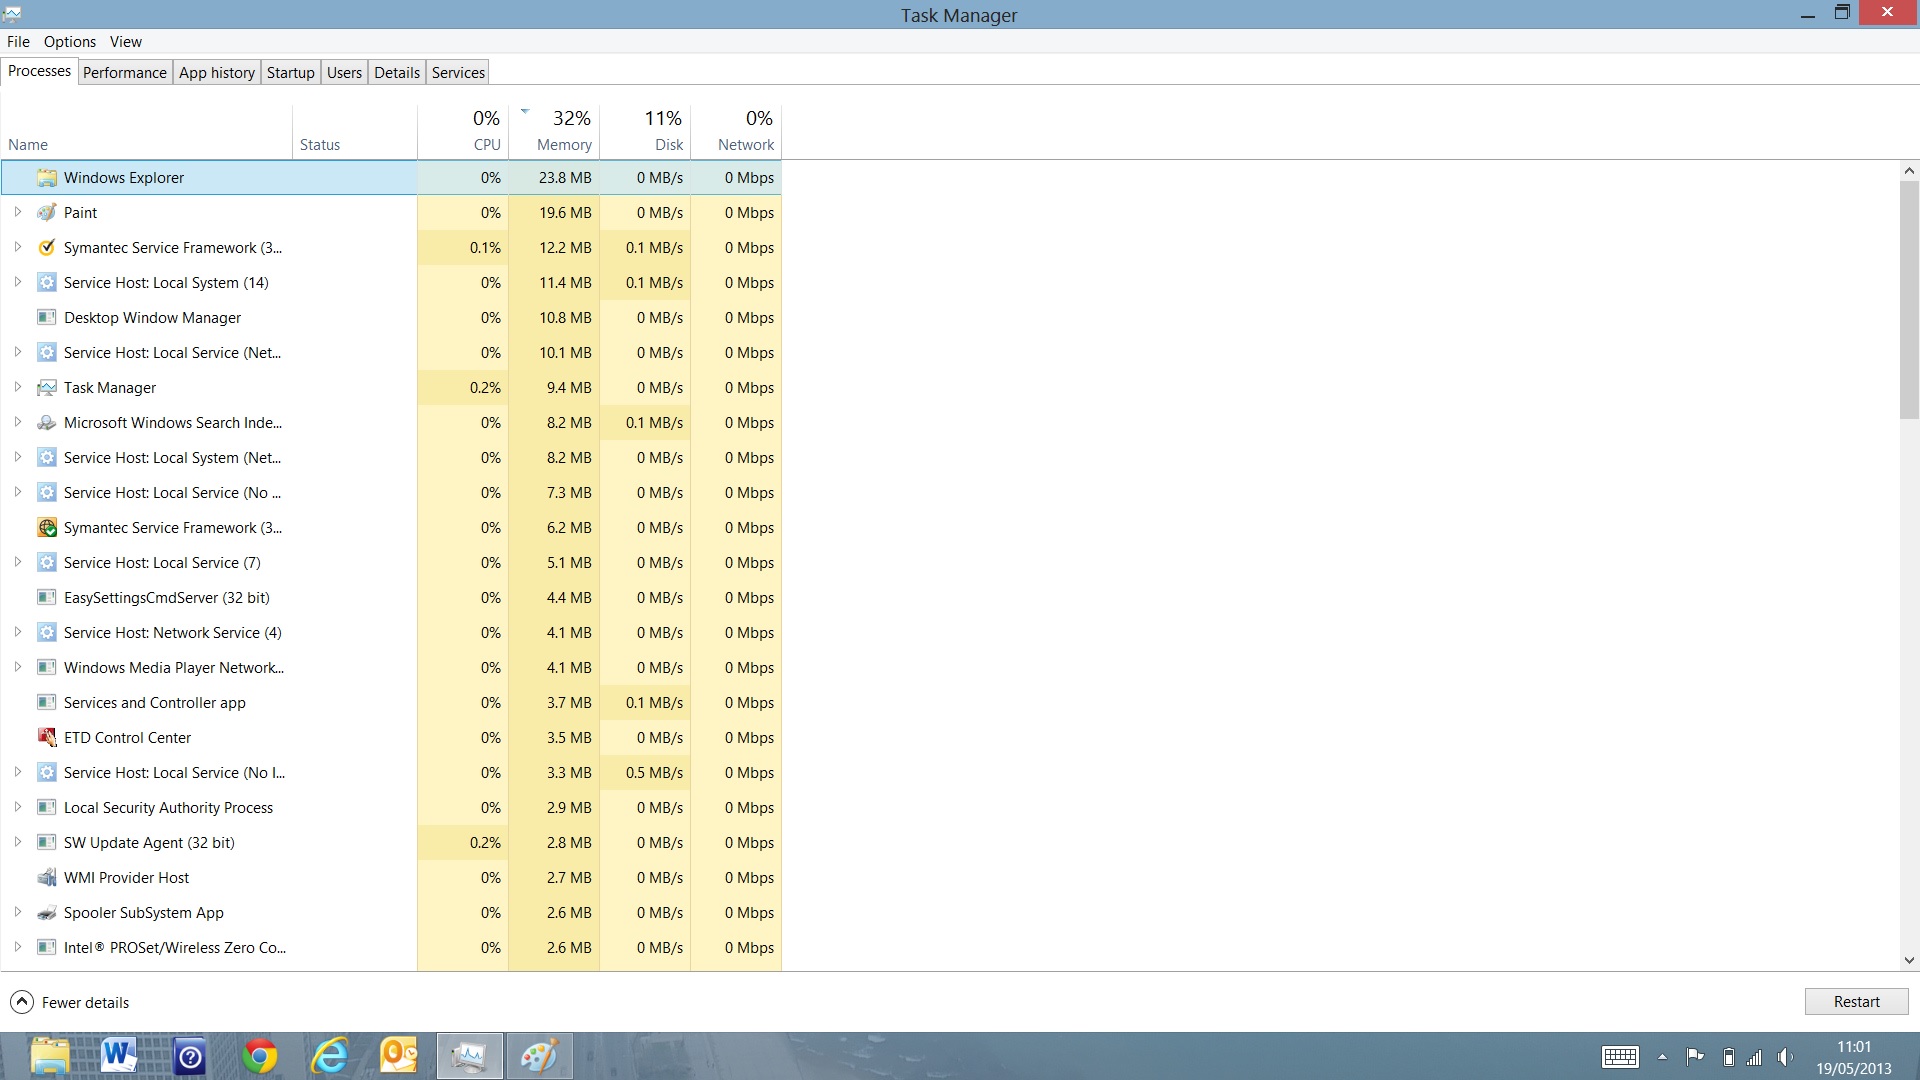Open the Options menu
The height and width of the screenshot is (1080, 1920).
70,42
